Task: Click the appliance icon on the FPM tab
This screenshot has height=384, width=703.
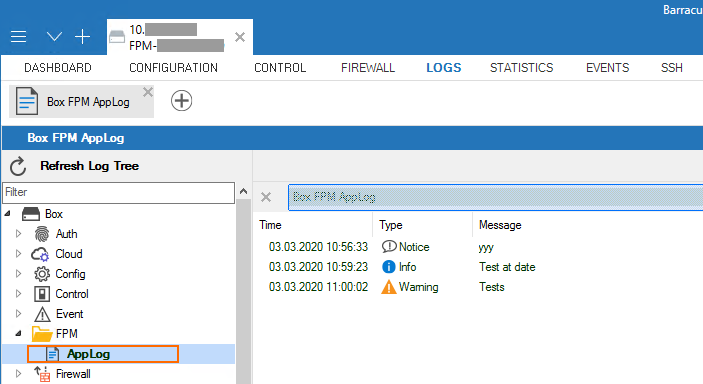Action: coord(117,36)
